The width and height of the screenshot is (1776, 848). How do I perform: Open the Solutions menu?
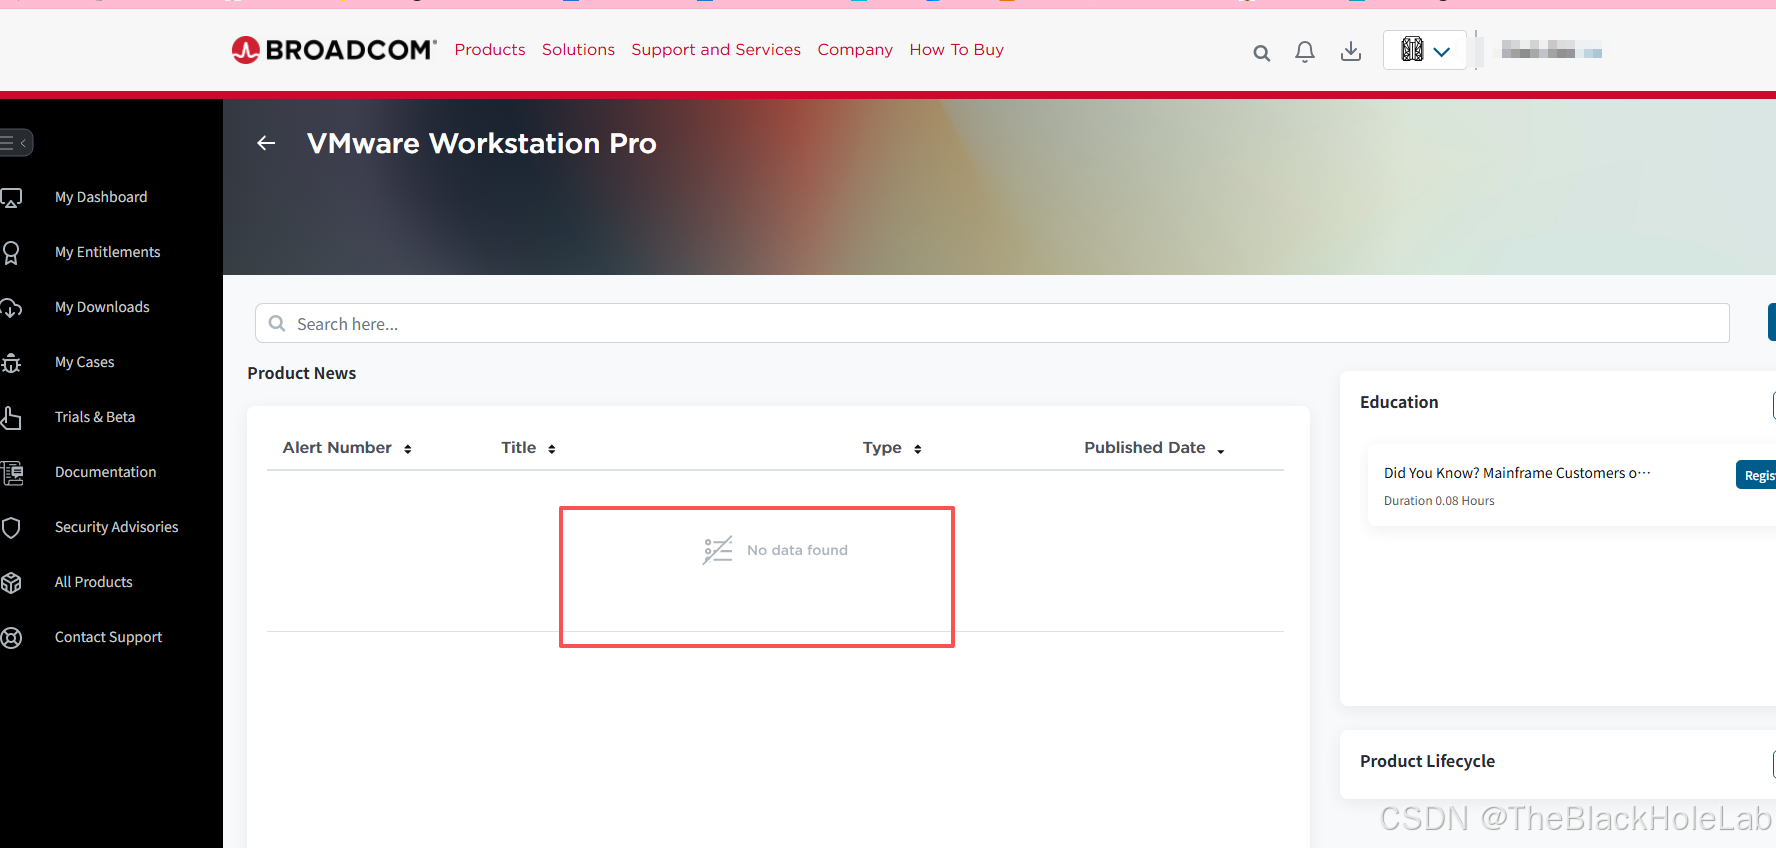point(578,49)
